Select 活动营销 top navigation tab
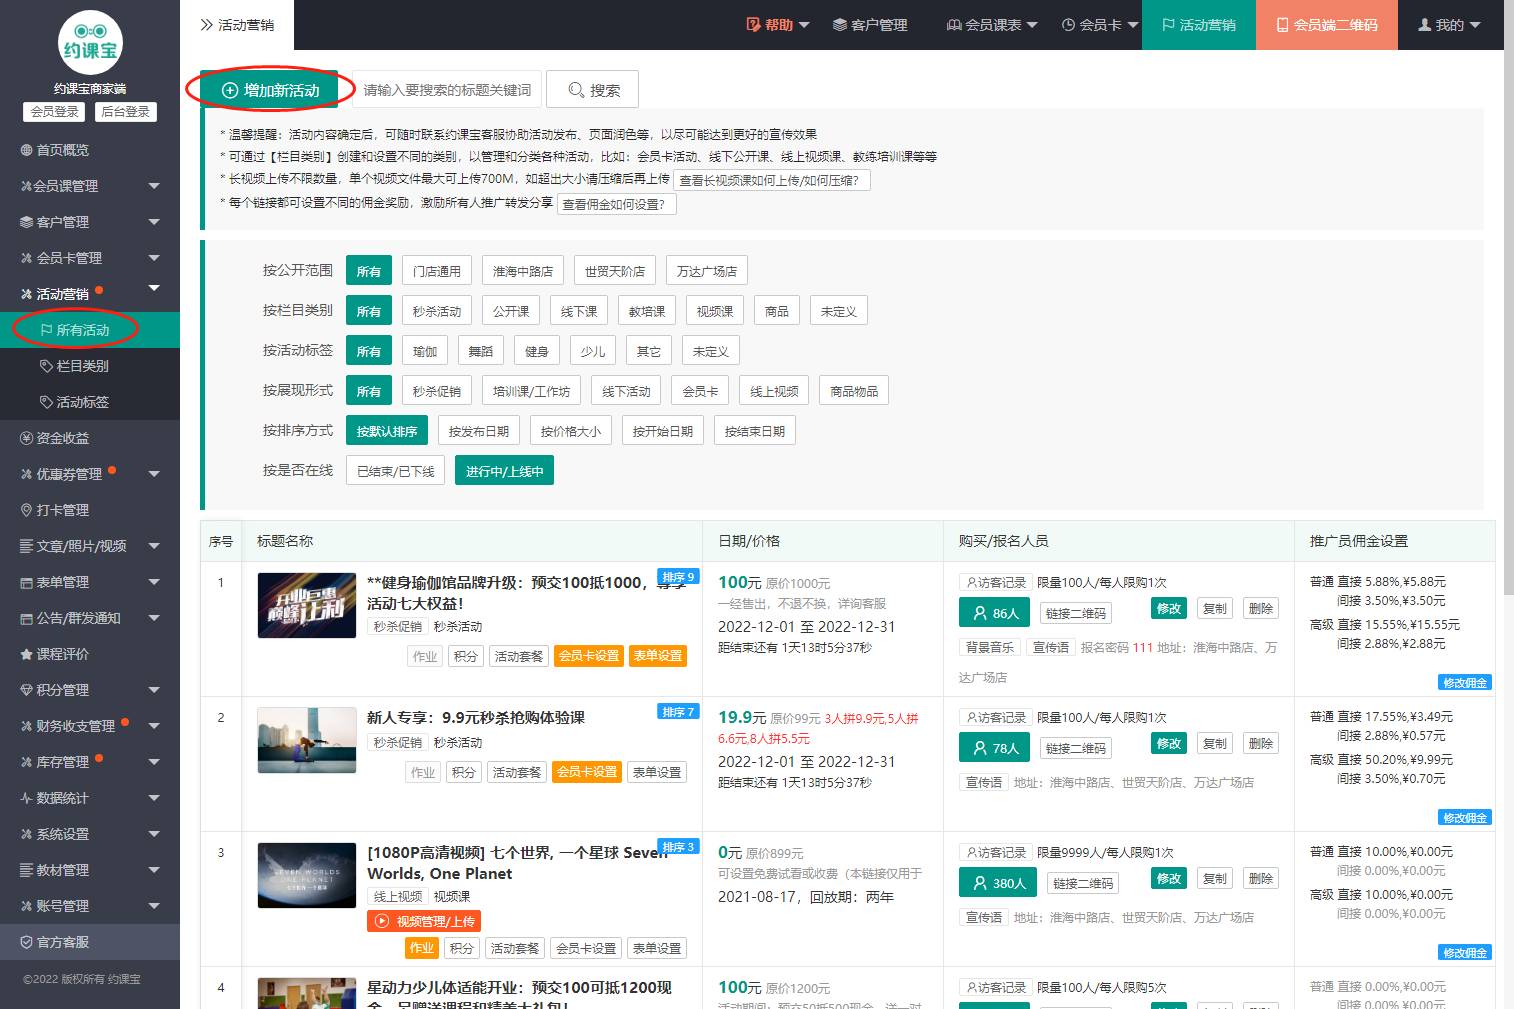1514x1009 pixels. click(x=1198, y=25)
